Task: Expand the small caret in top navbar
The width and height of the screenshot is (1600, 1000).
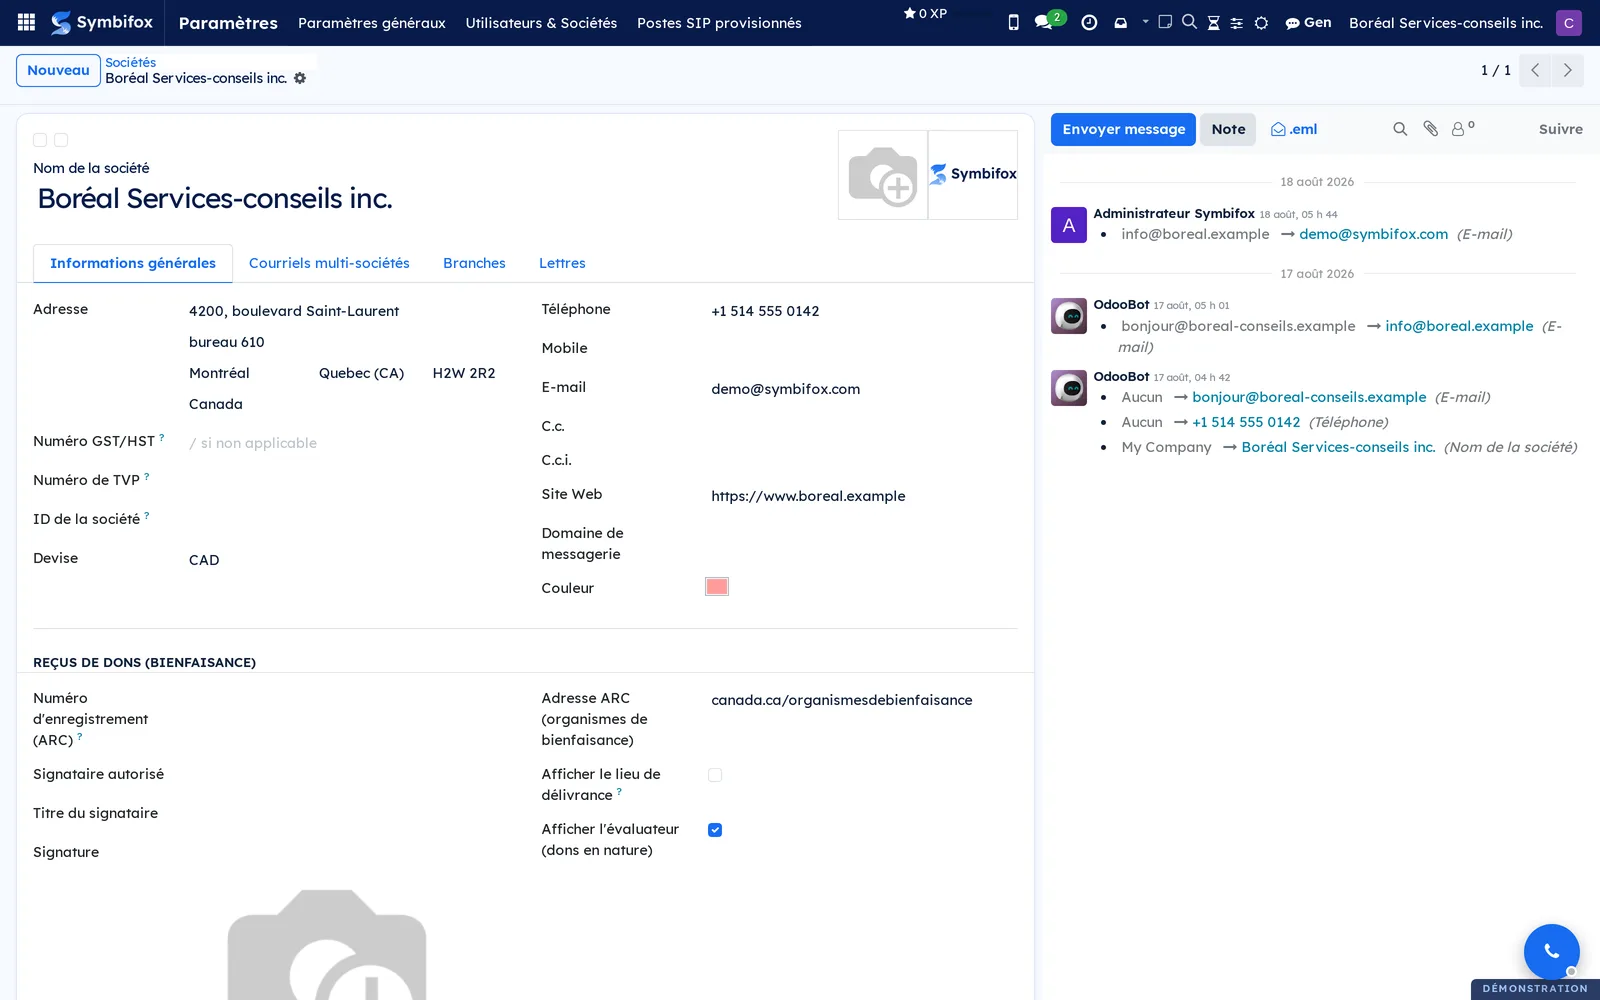Action: [x=1145, y=21]
